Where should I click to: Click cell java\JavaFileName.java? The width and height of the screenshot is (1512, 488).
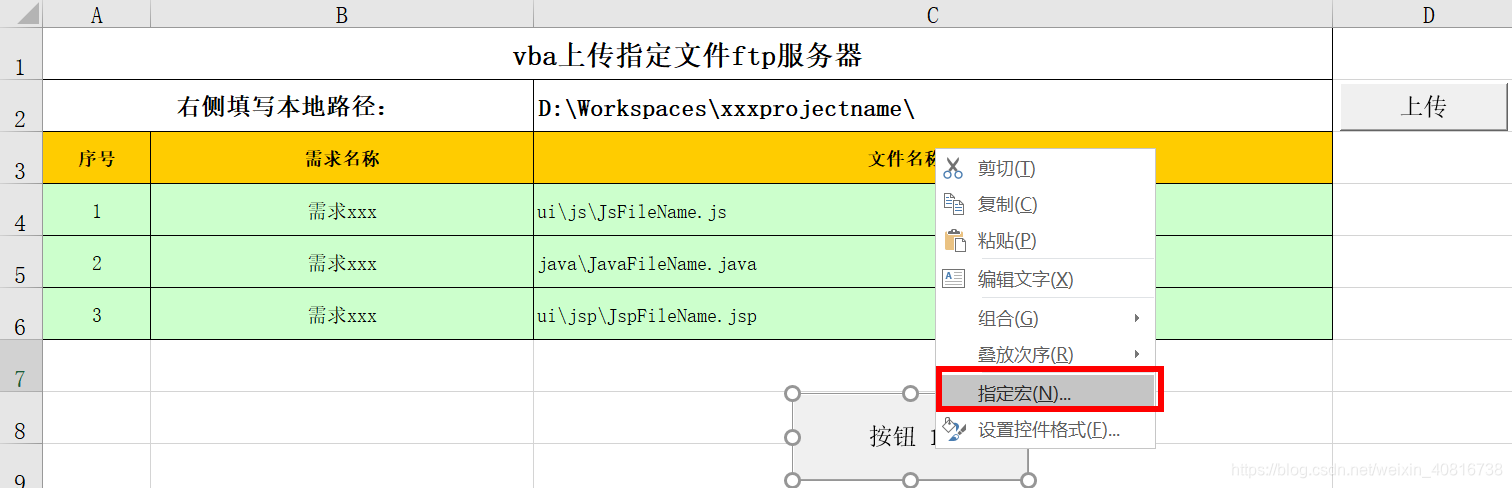933,262
